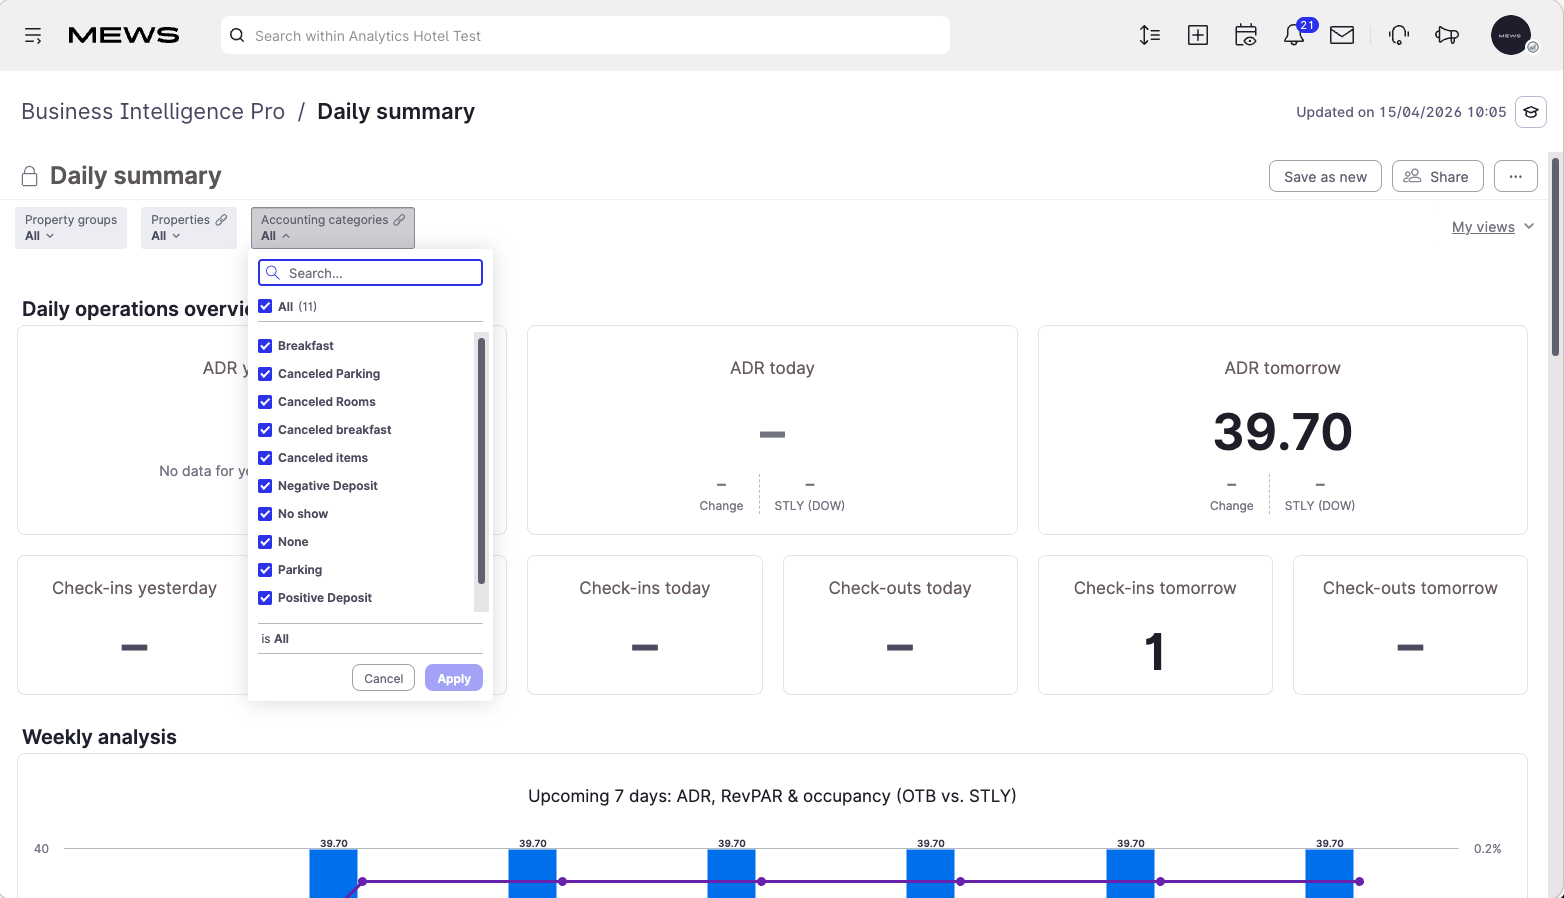Screen dimensions: 1564x898
Task: Click the megaphone announcements icon
Action: (x=1447, y=35)
